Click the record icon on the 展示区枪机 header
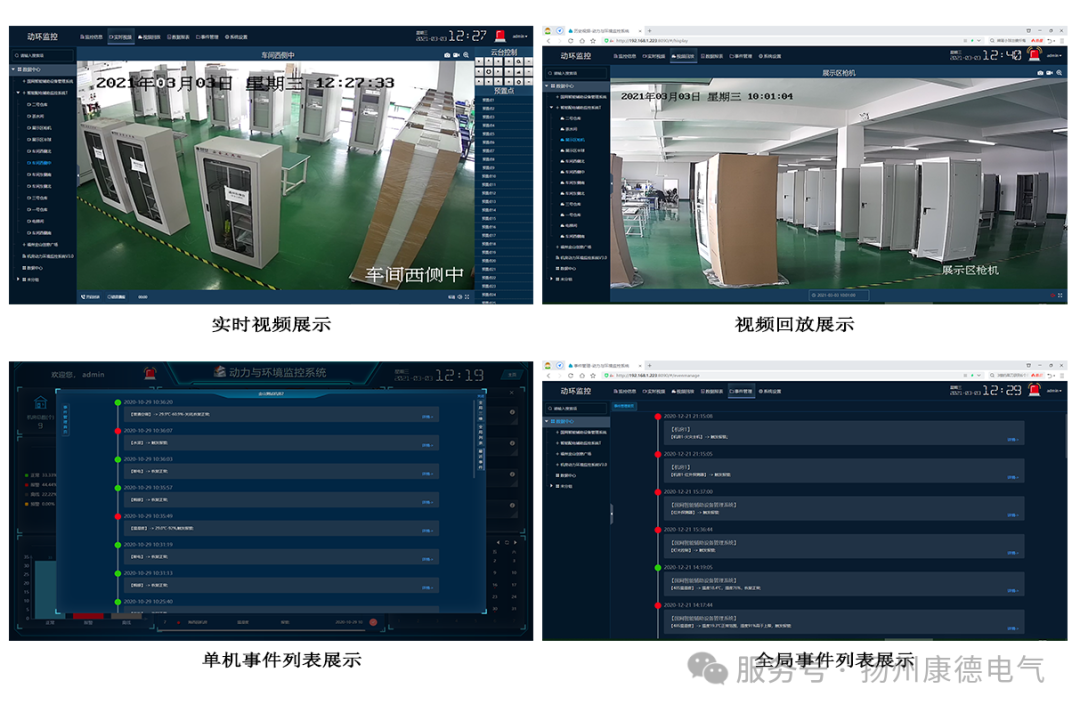 tap(1050, 72)
